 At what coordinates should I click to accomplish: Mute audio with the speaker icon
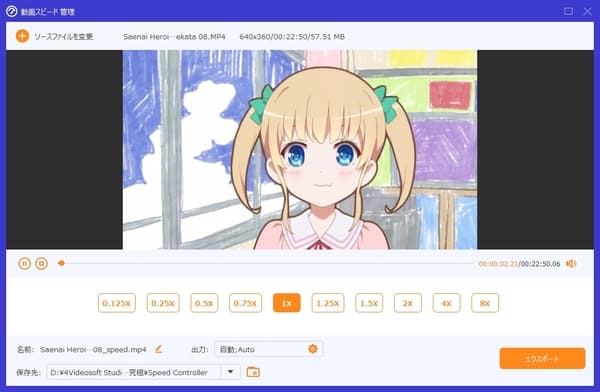pos(571,264)
